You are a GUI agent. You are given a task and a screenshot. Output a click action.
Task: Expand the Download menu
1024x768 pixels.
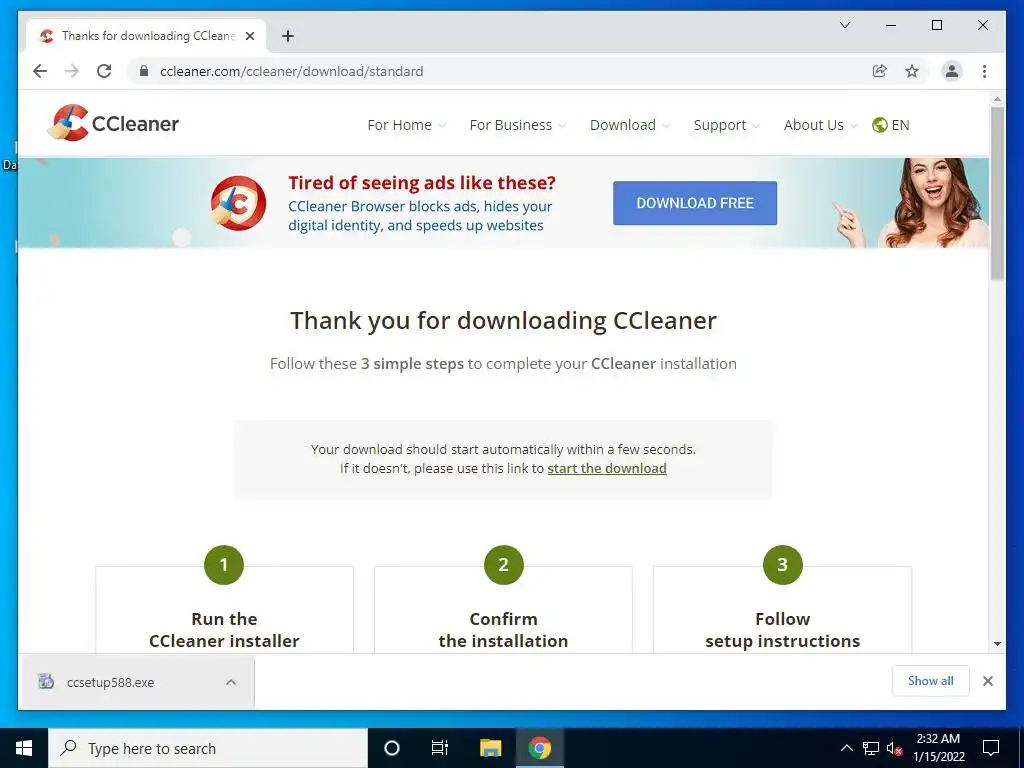pyautogui.click(x=630, y=125)
